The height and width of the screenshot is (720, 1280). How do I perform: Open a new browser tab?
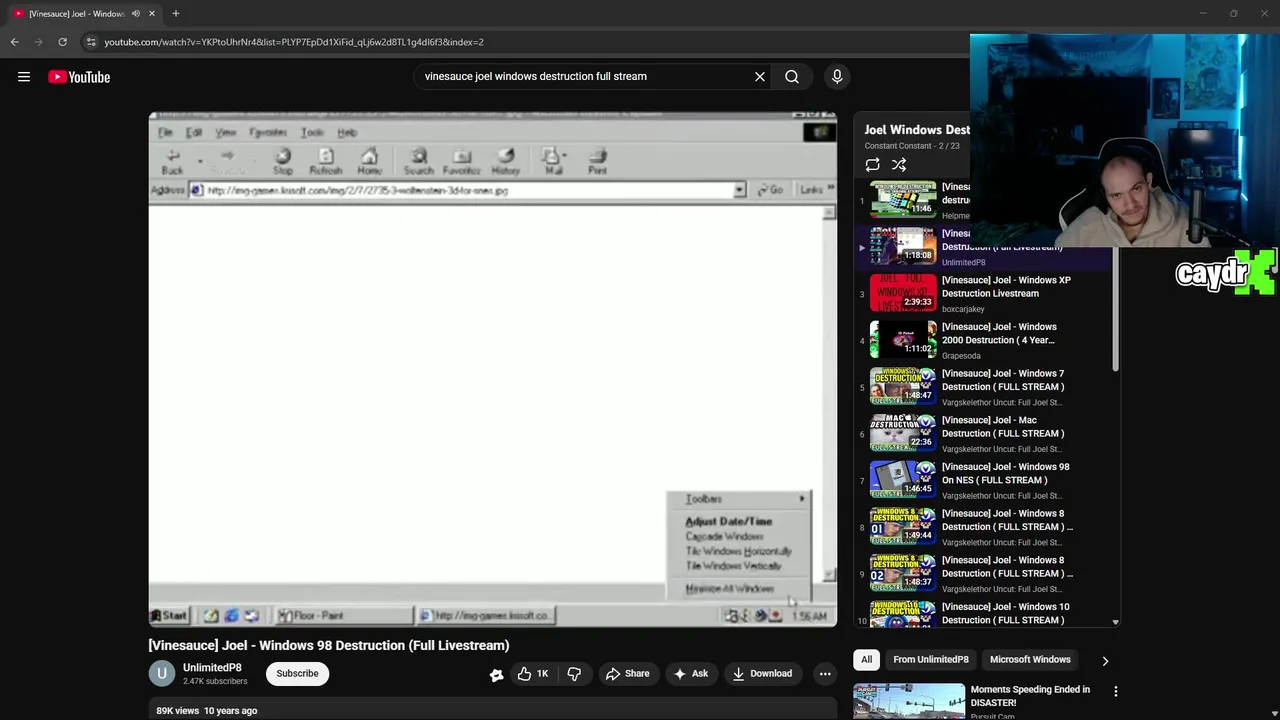pyautogui.click(x=175, y=13)
